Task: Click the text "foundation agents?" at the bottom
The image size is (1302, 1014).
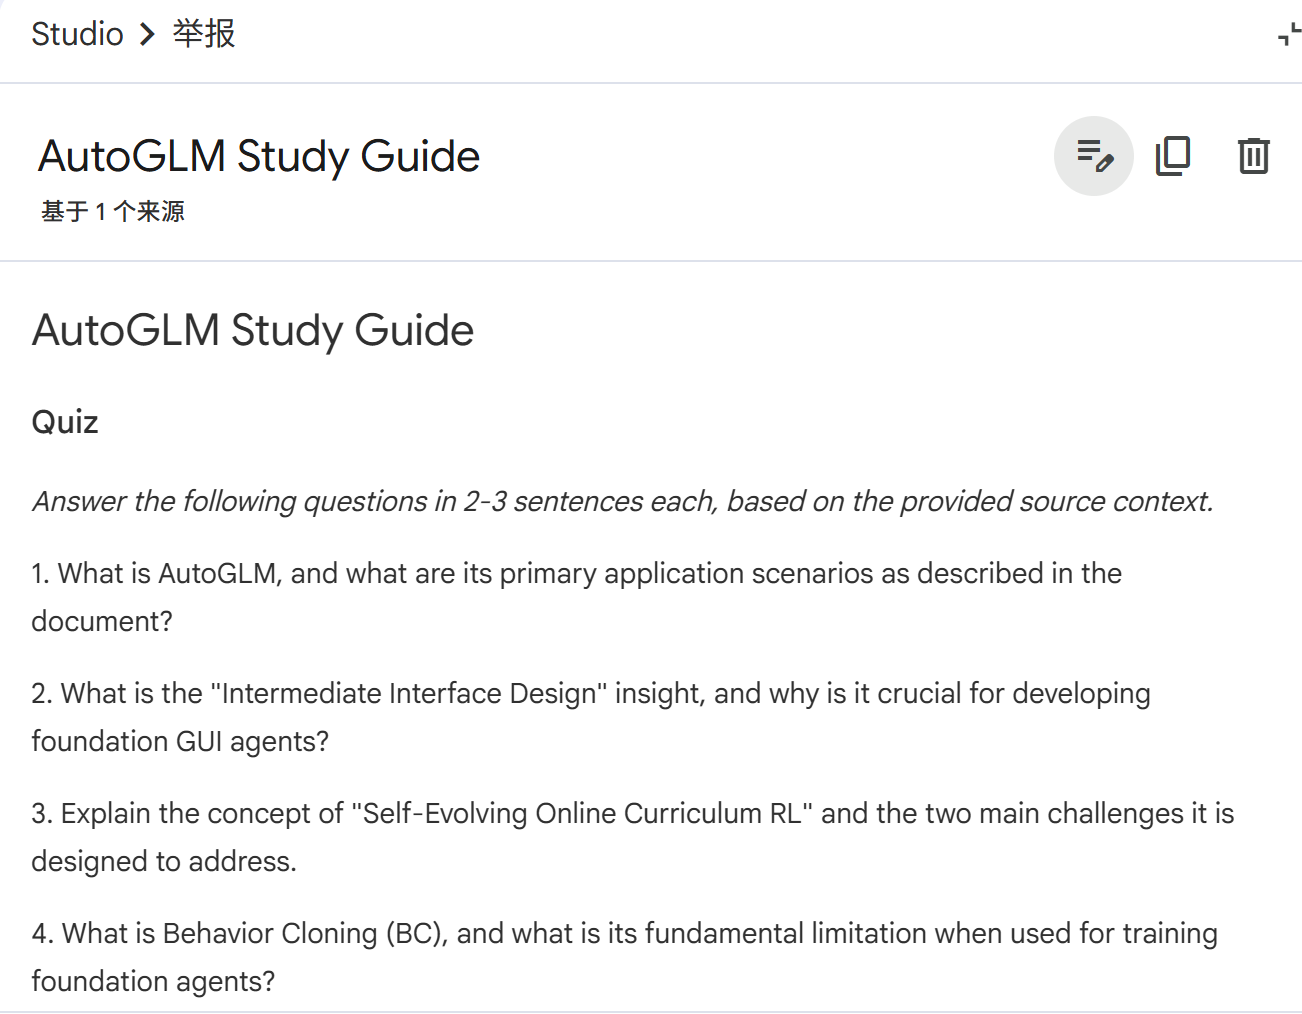Action: pos(153,982)
